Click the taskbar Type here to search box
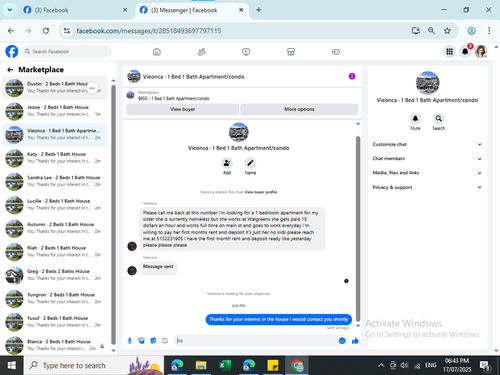 click(x=94, y=365)
